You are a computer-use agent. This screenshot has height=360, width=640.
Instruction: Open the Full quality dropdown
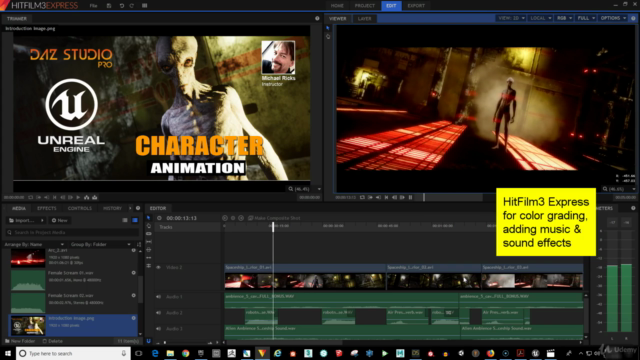[x=586, y=18]
